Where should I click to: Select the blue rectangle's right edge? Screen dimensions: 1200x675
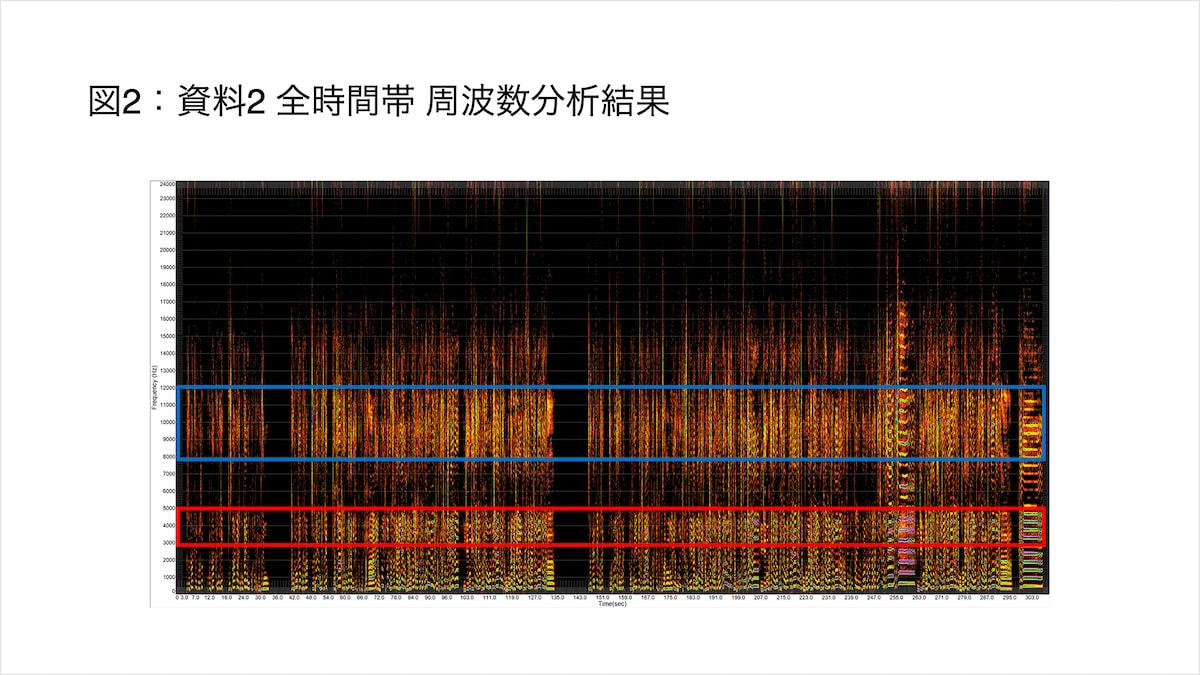point(1043,423)
